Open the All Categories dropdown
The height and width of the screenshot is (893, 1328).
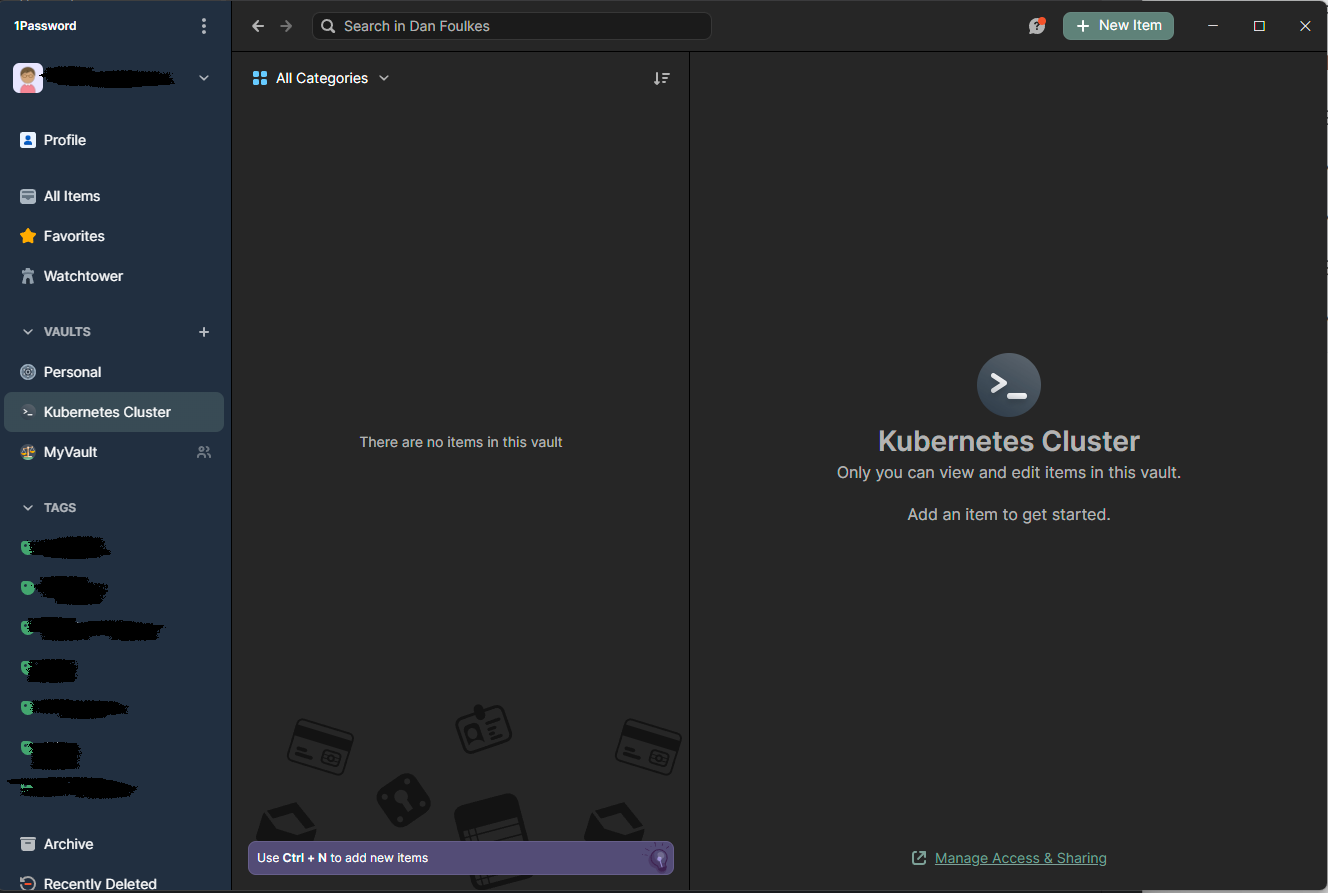tap(321, 77)
